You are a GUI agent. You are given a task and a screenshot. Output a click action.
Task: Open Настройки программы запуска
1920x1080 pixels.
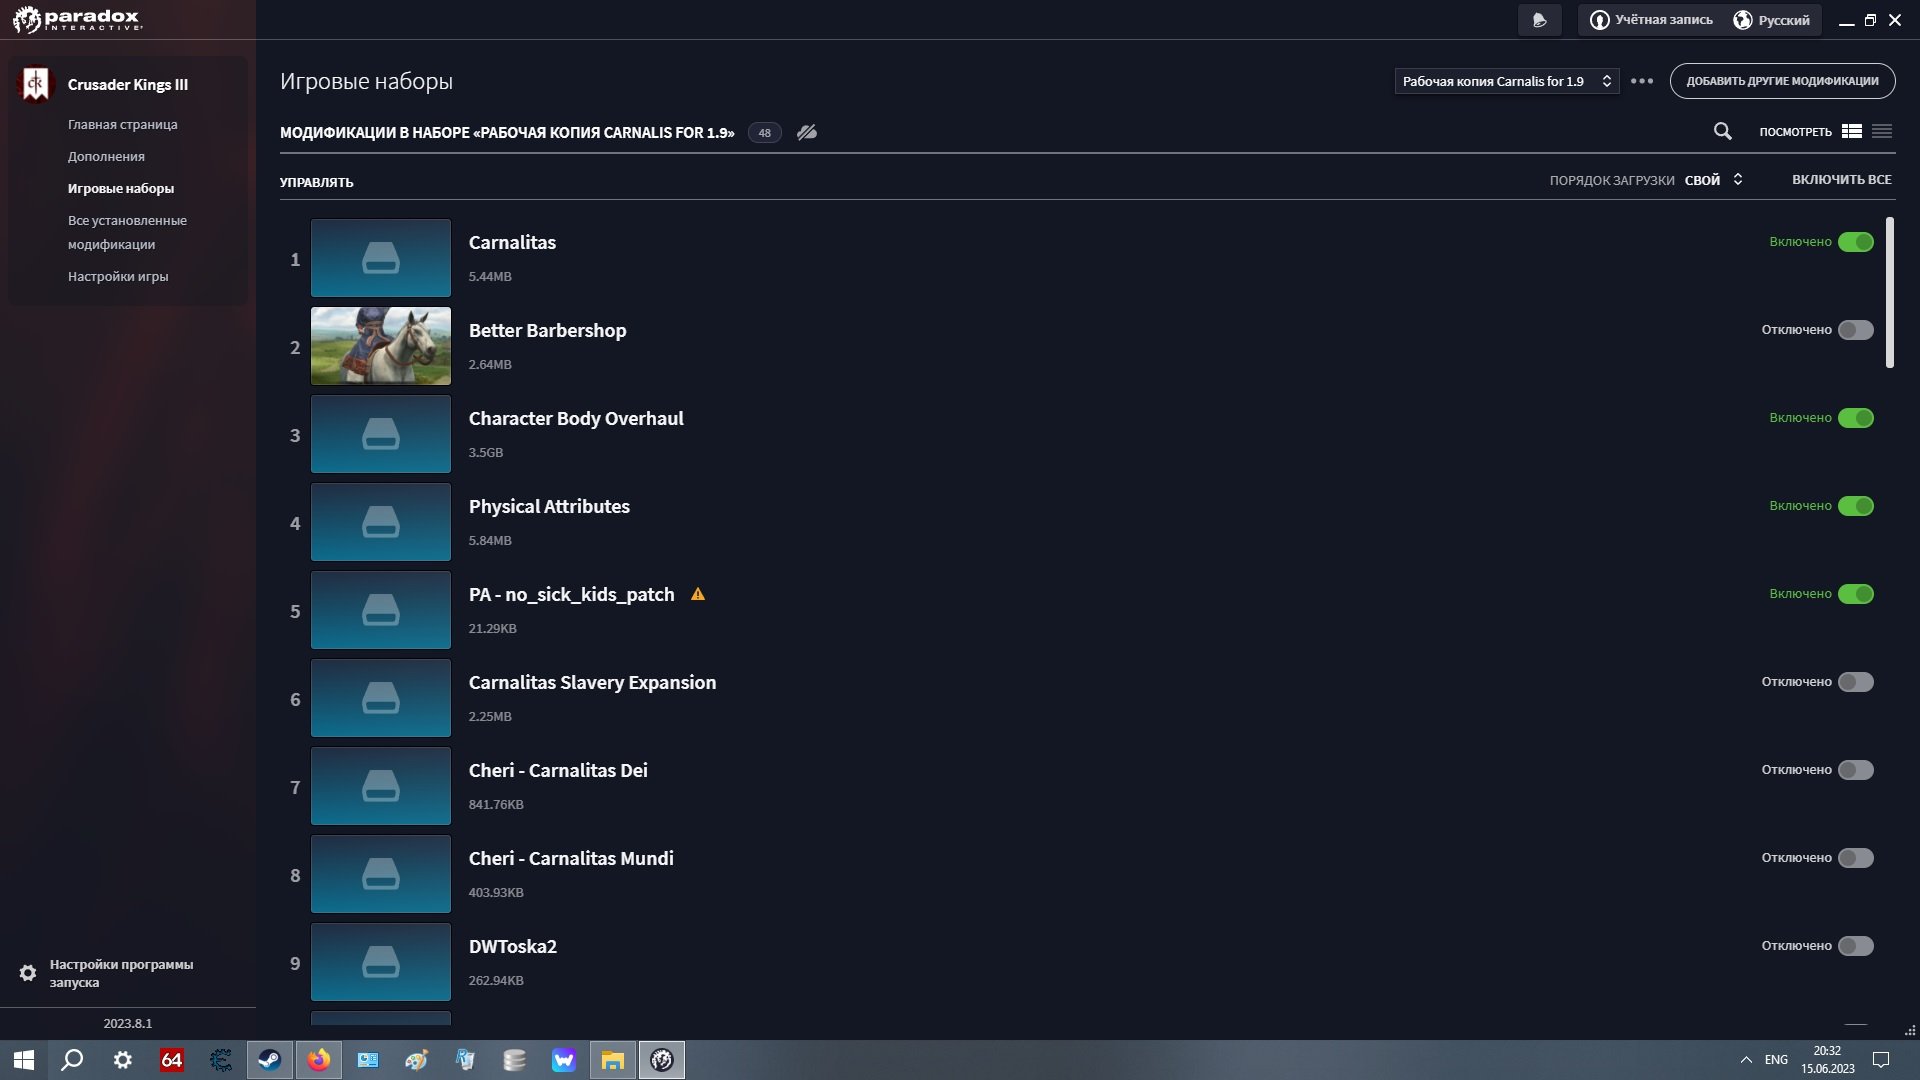[121, 973]
